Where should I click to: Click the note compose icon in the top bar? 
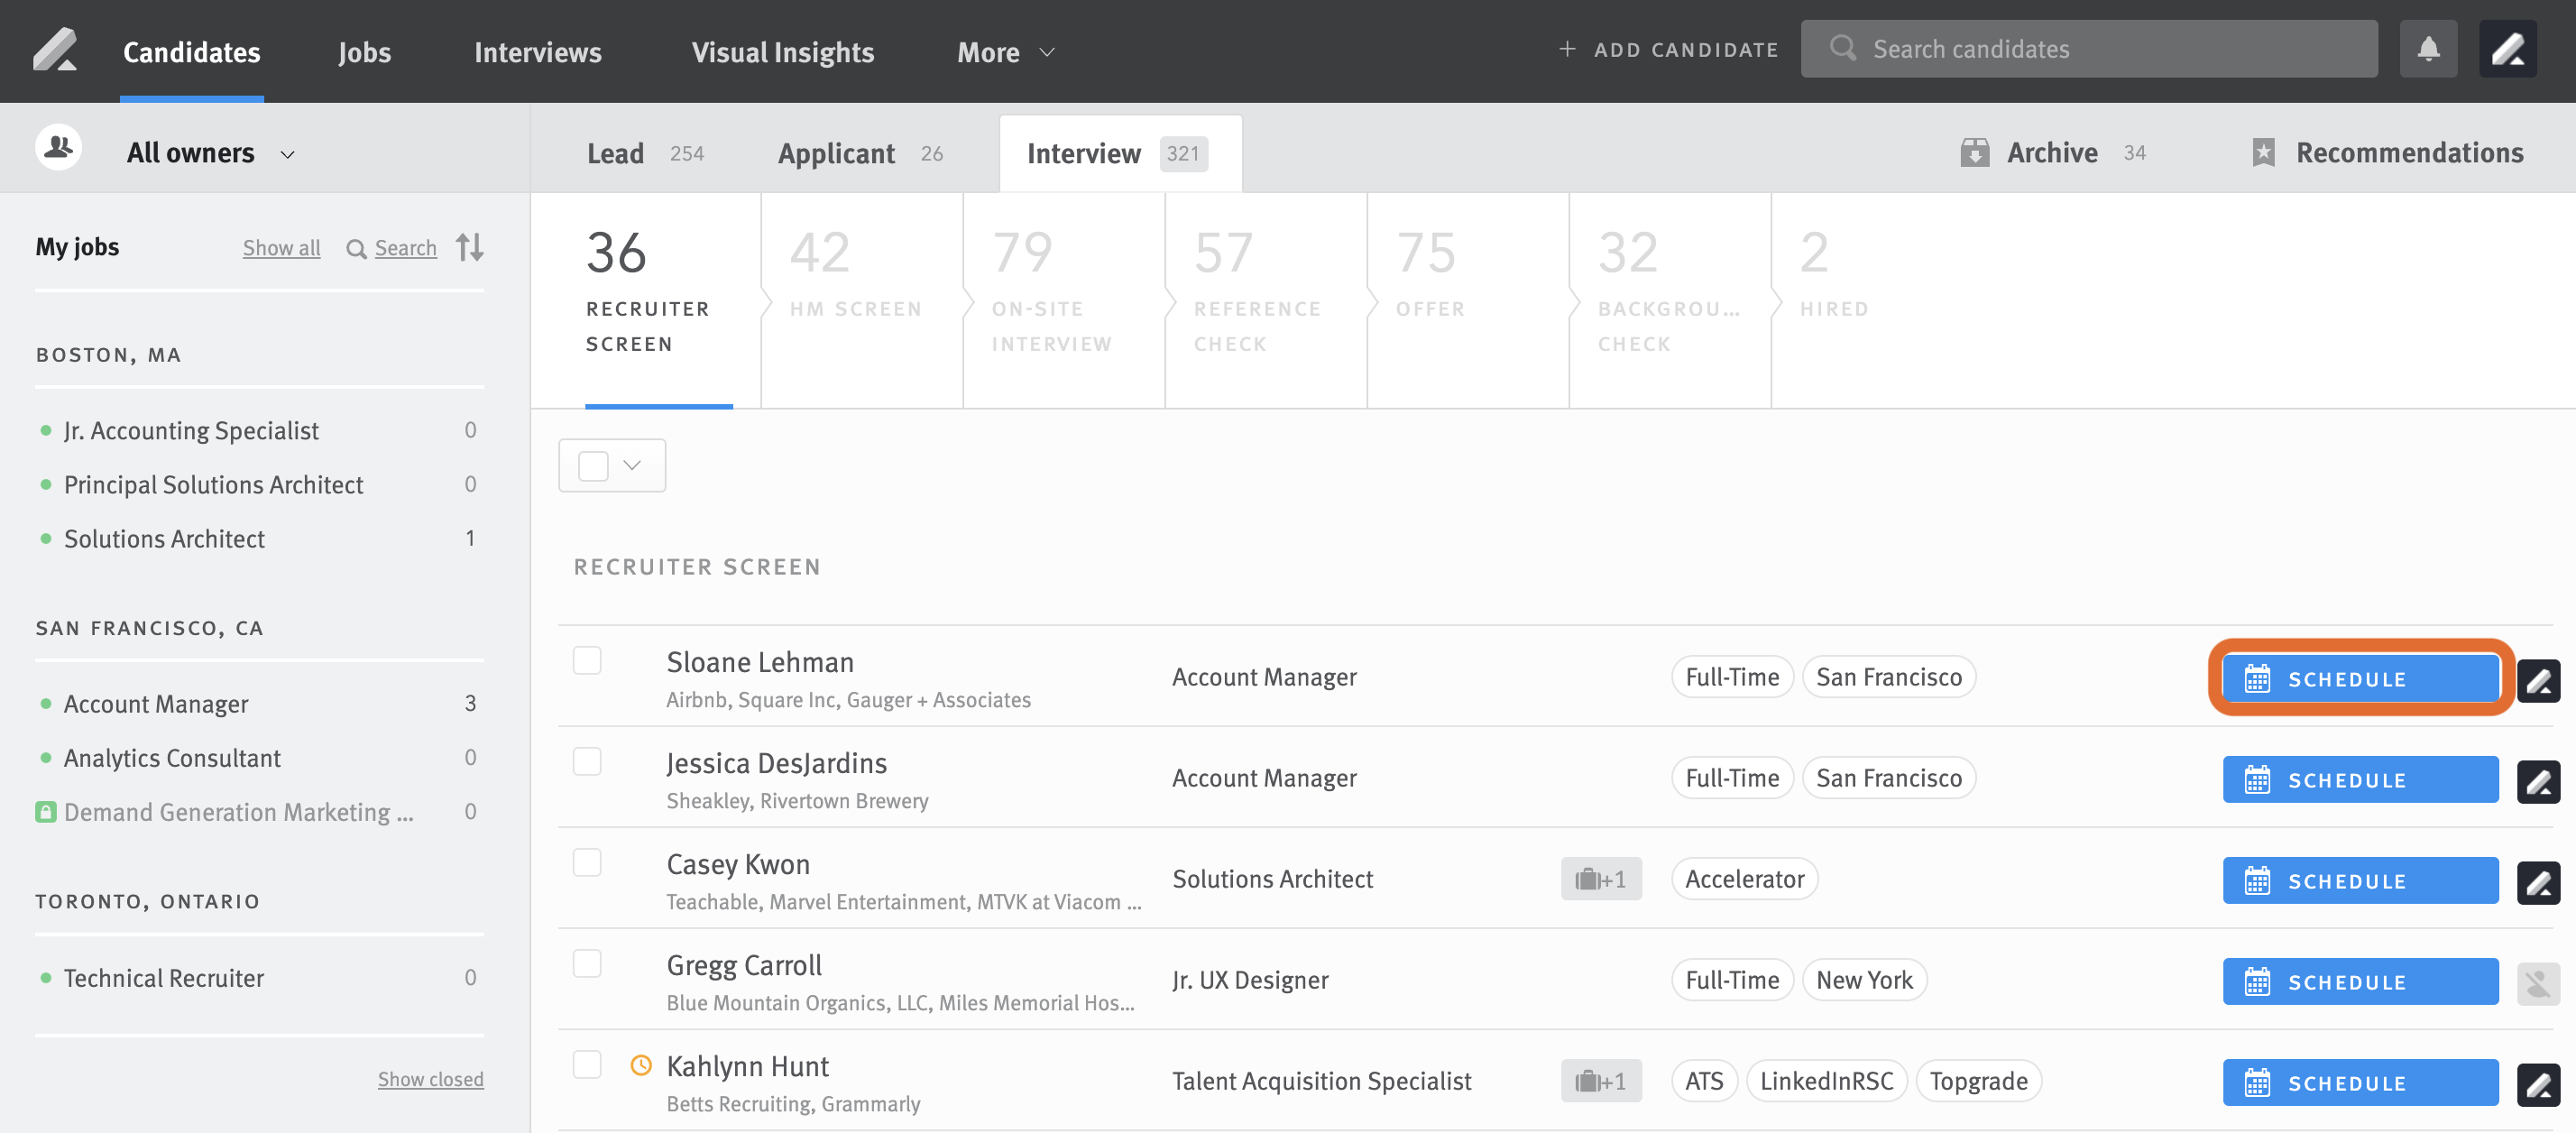click(x=2509, y=48)
